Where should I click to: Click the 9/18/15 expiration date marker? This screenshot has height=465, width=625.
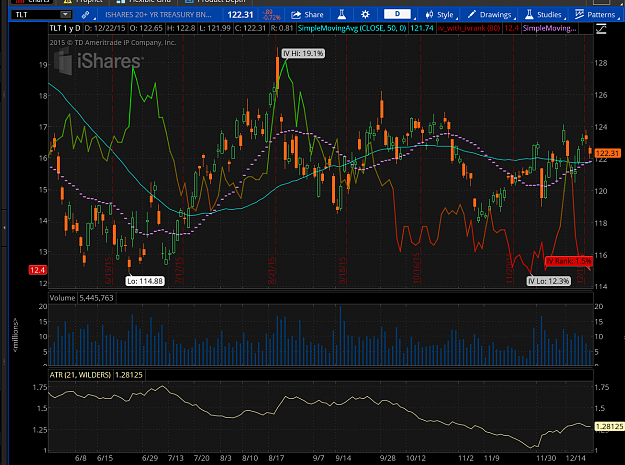pyautogui.click(x=342, y=271)
